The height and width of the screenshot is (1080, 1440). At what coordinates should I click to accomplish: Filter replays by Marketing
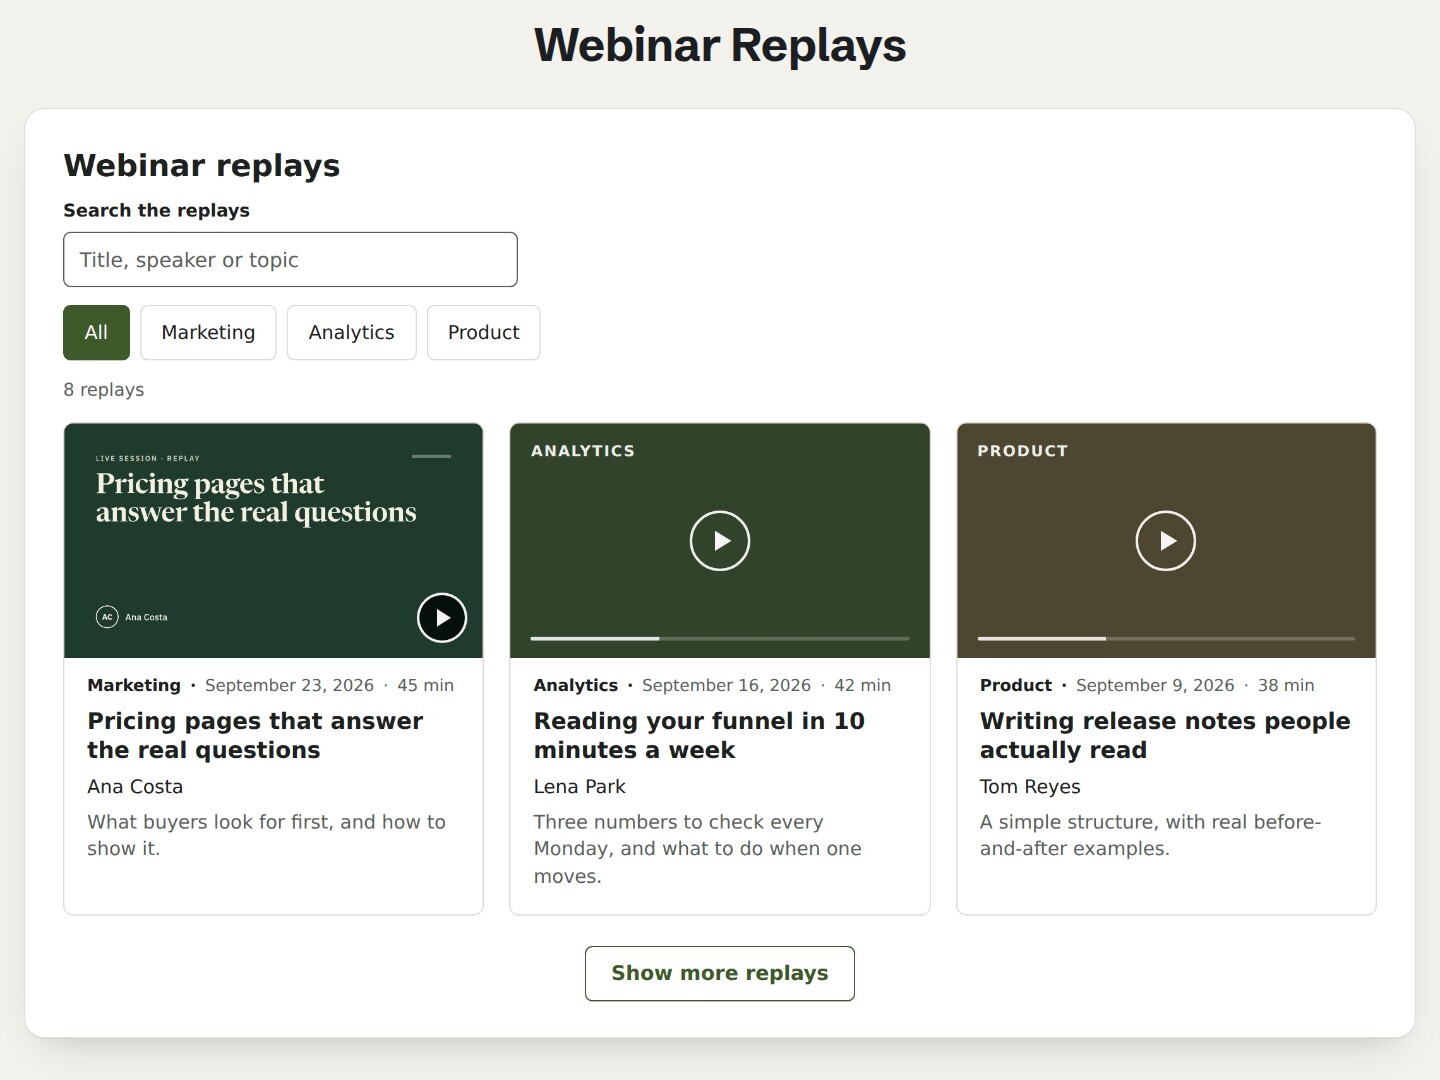pyautogui.click(x=208, y=332)
